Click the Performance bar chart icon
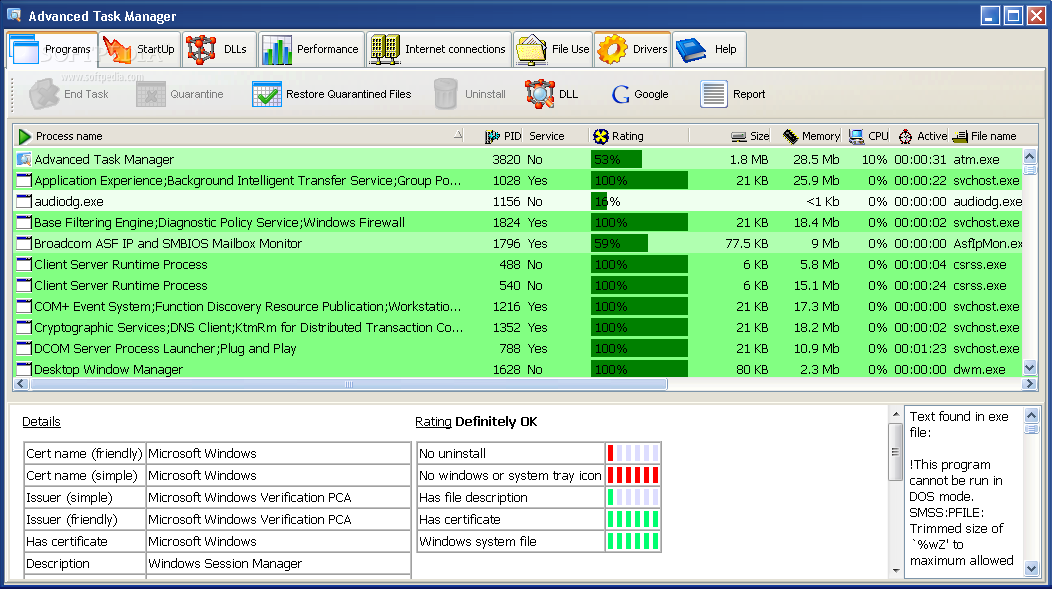The height and width of the screenshot is (589, 1052). (277, 50)
